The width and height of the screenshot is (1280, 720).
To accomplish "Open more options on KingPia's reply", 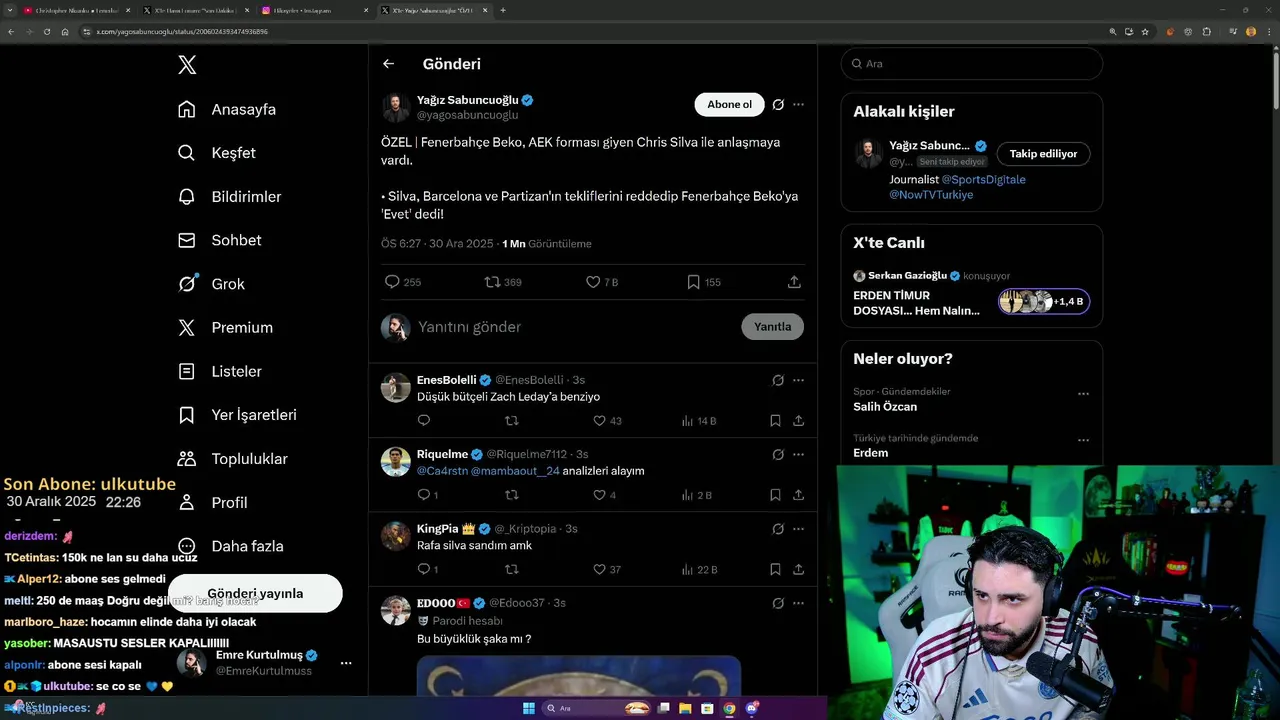I will tap(798, 528).
